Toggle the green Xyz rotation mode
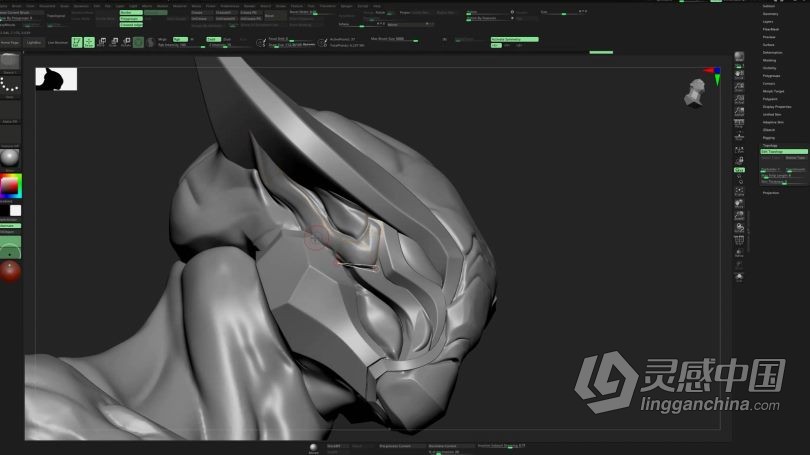Screen dimensions: 810x455 739,169
